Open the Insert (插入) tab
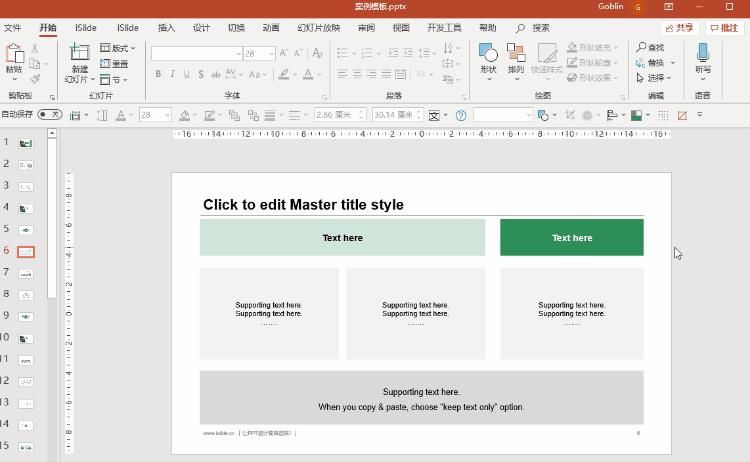The image size is (750, 462). [x=166, y=28]
